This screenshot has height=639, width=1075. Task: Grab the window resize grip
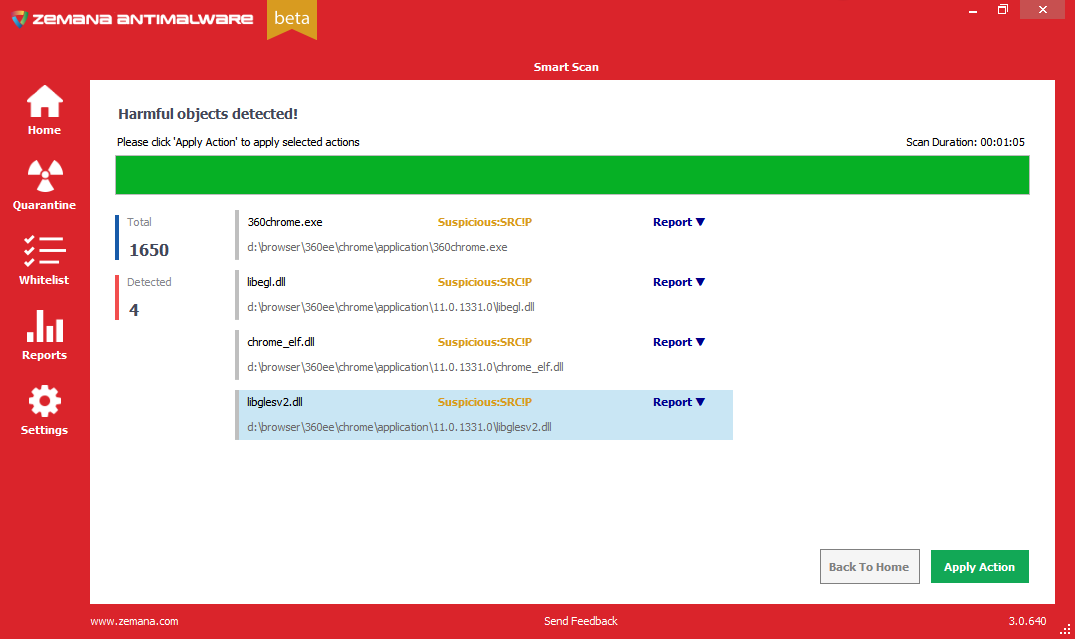tap(1065, 629)
